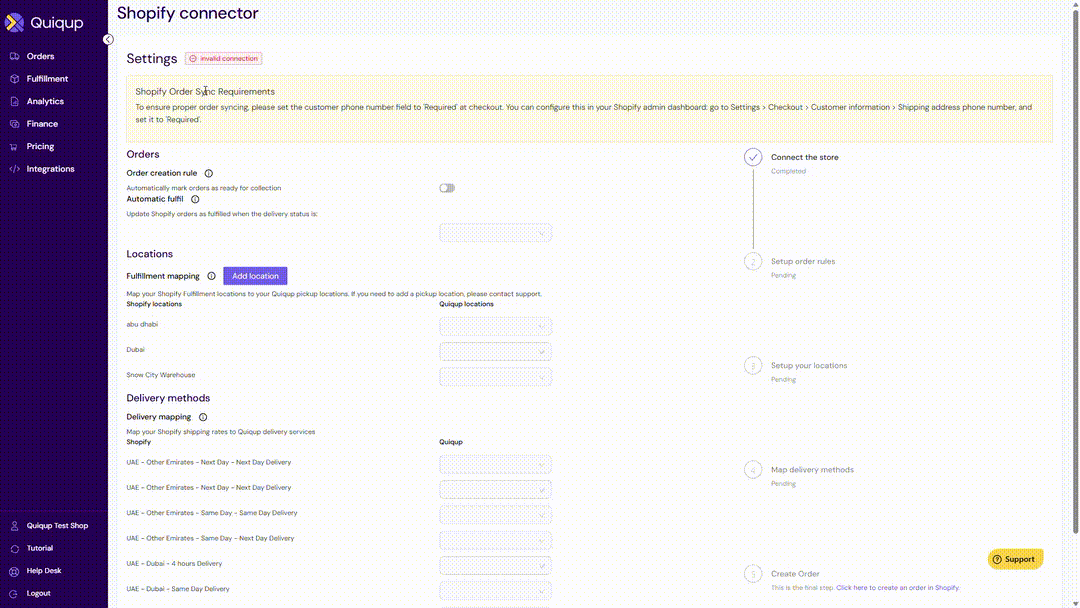
Task: Click the invalid connection status badge
Action: [223, 59]
